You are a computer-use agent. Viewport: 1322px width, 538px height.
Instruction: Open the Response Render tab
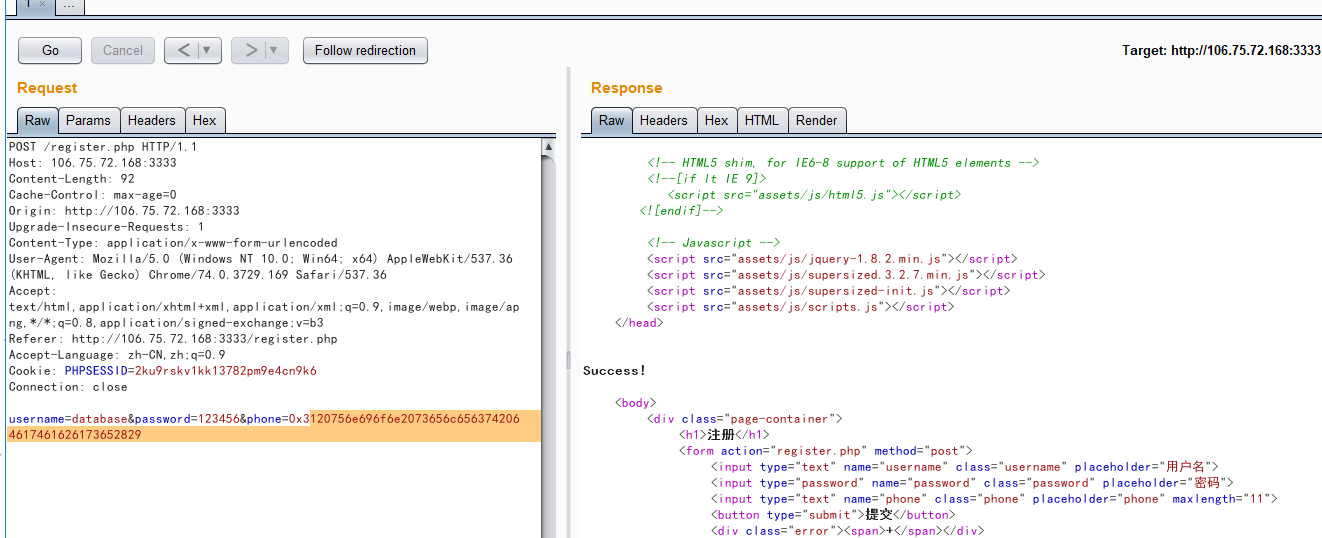point(817,120)
